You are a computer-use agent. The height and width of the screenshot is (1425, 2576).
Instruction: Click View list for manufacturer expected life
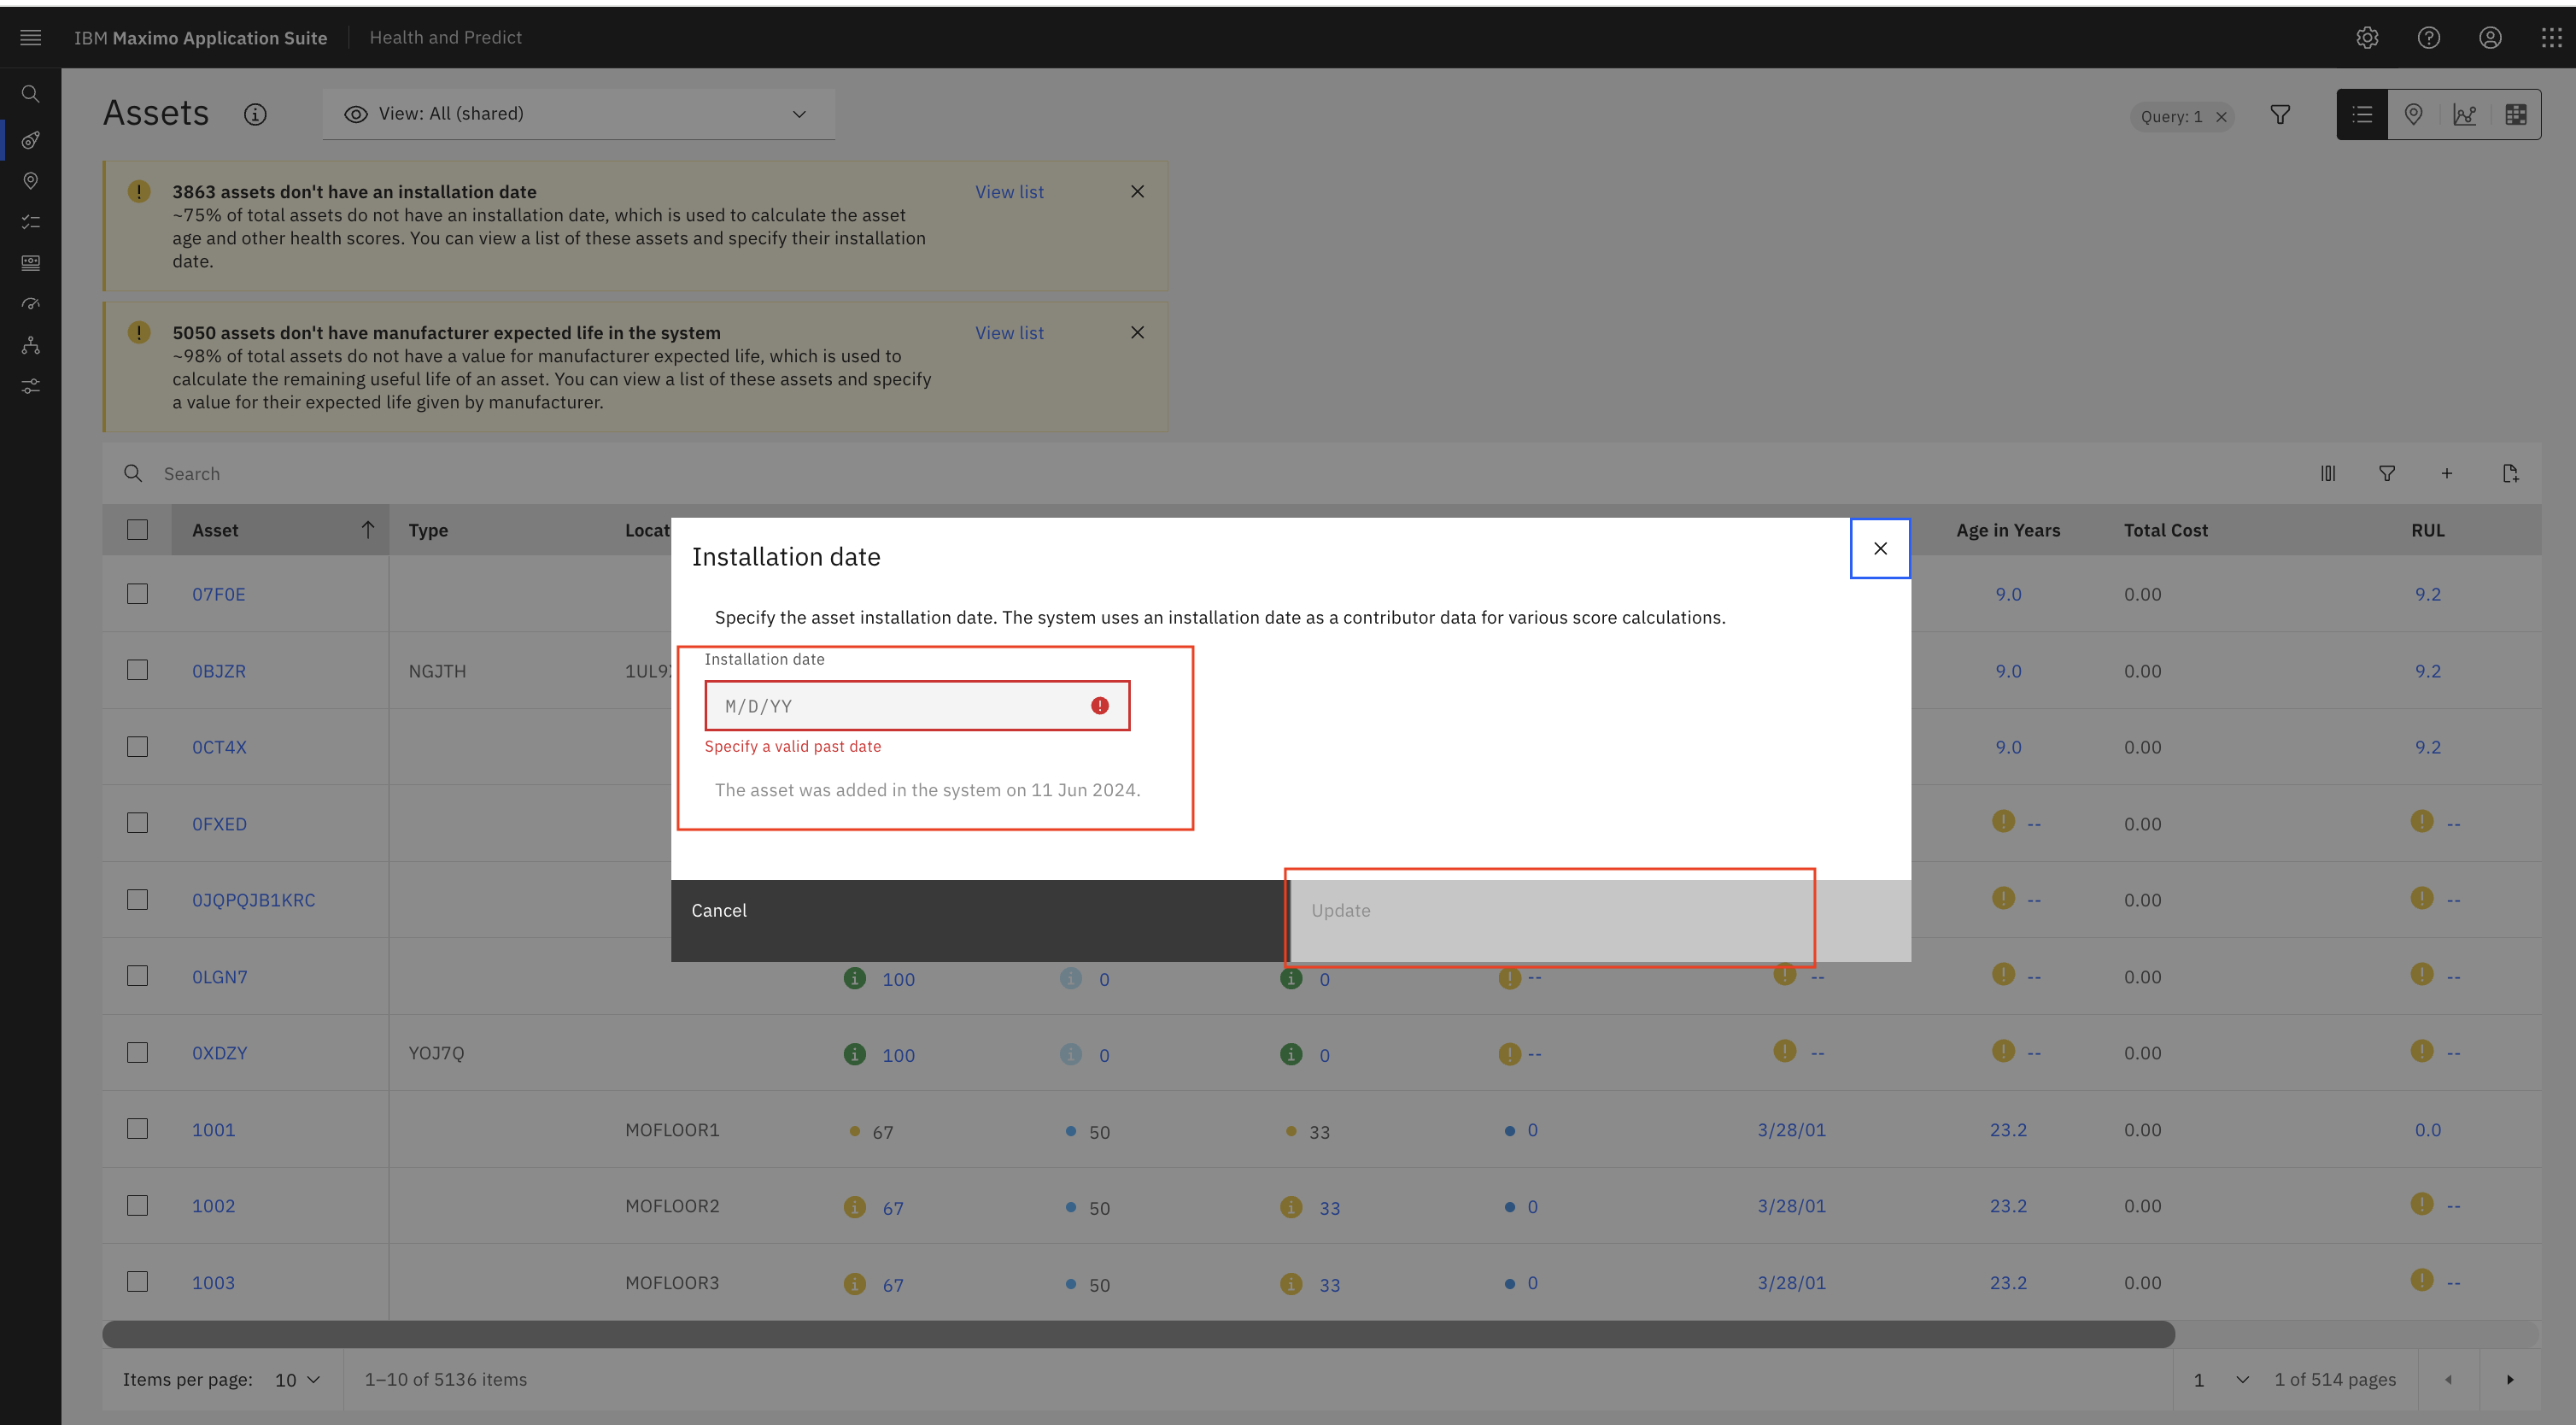1009,333
